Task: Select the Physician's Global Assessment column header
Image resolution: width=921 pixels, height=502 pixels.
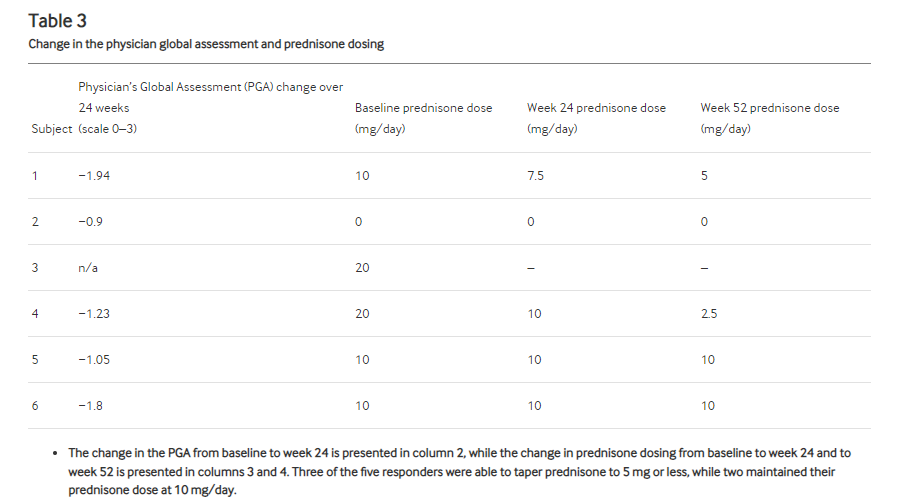Action: [210, 108]
